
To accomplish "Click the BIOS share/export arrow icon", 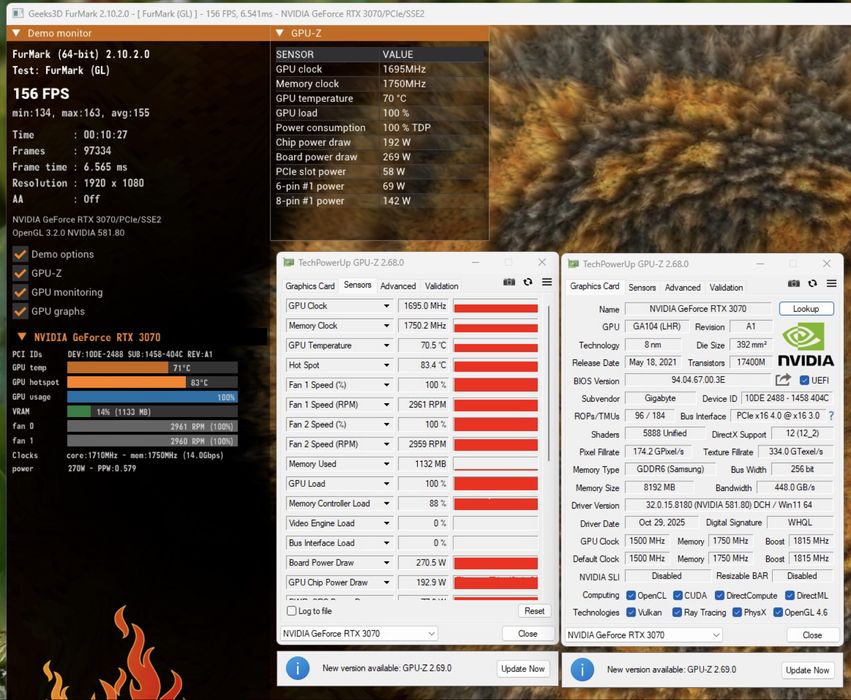I will tap(783, 380).
